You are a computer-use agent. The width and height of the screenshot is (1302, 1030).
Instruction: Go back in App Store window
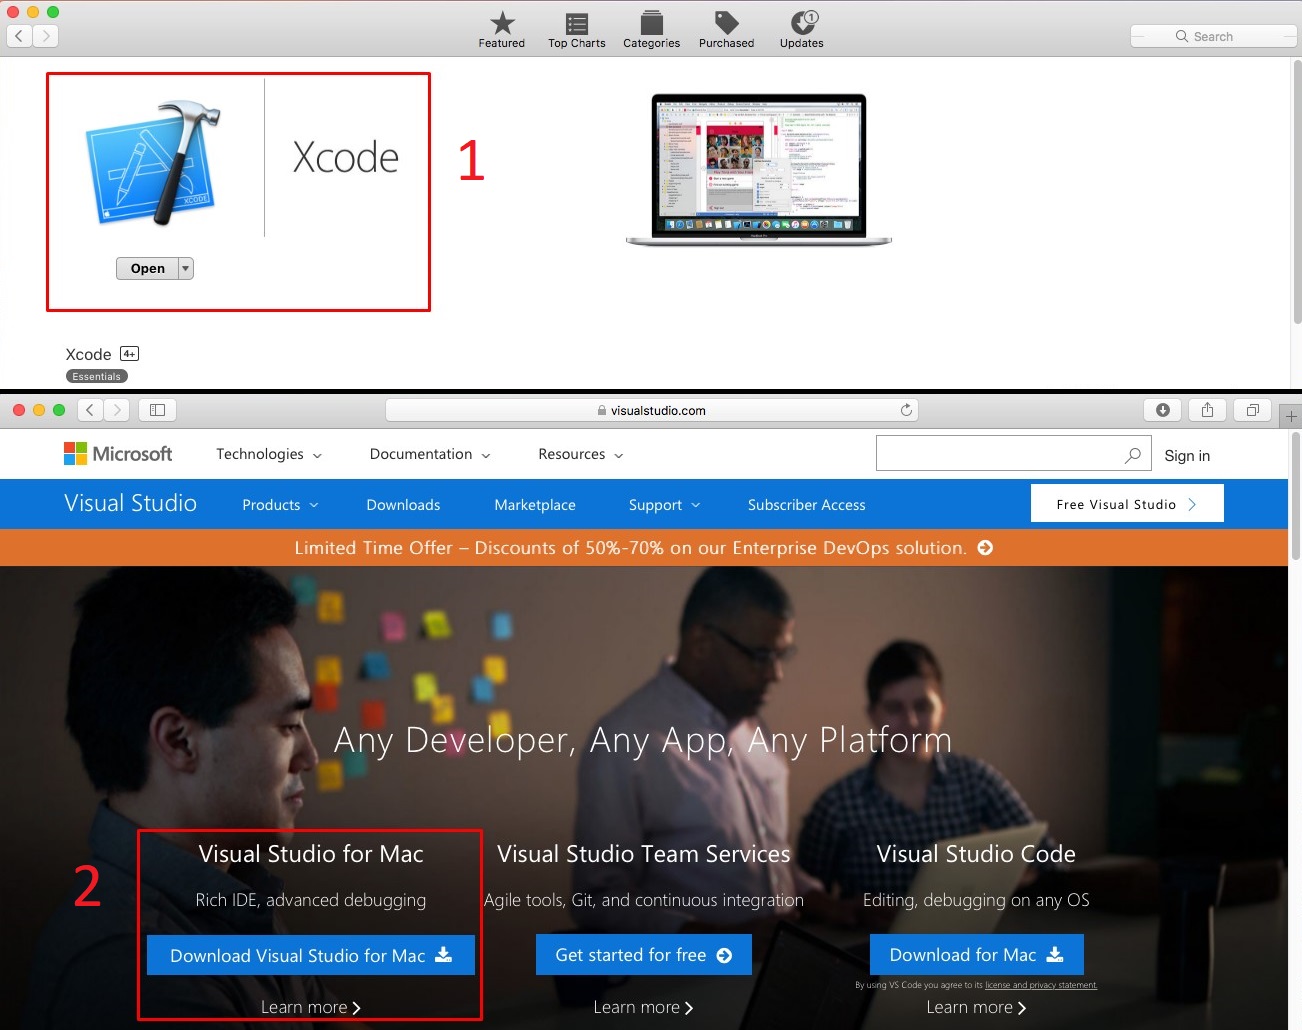tap(19, 36)
